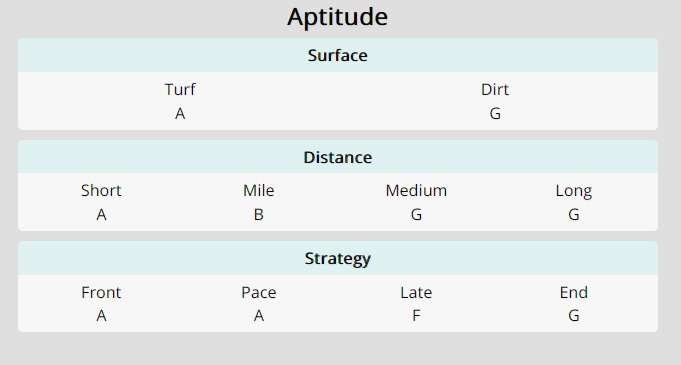Viewport: 681px width, 365px height.
Task: Click the F grade under Late
Action: tap(416, 315)
